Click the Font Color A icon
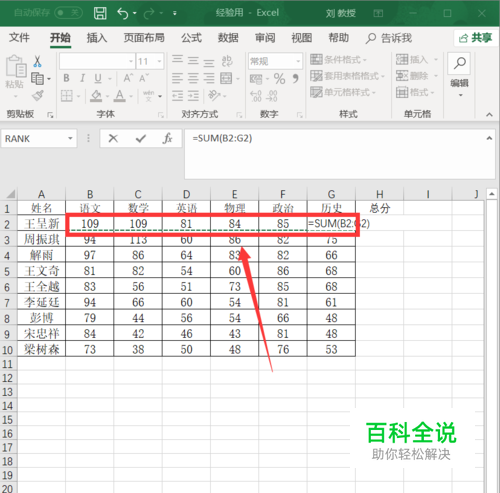The width and height of the screenshot is (500, 493). (120, 96)
